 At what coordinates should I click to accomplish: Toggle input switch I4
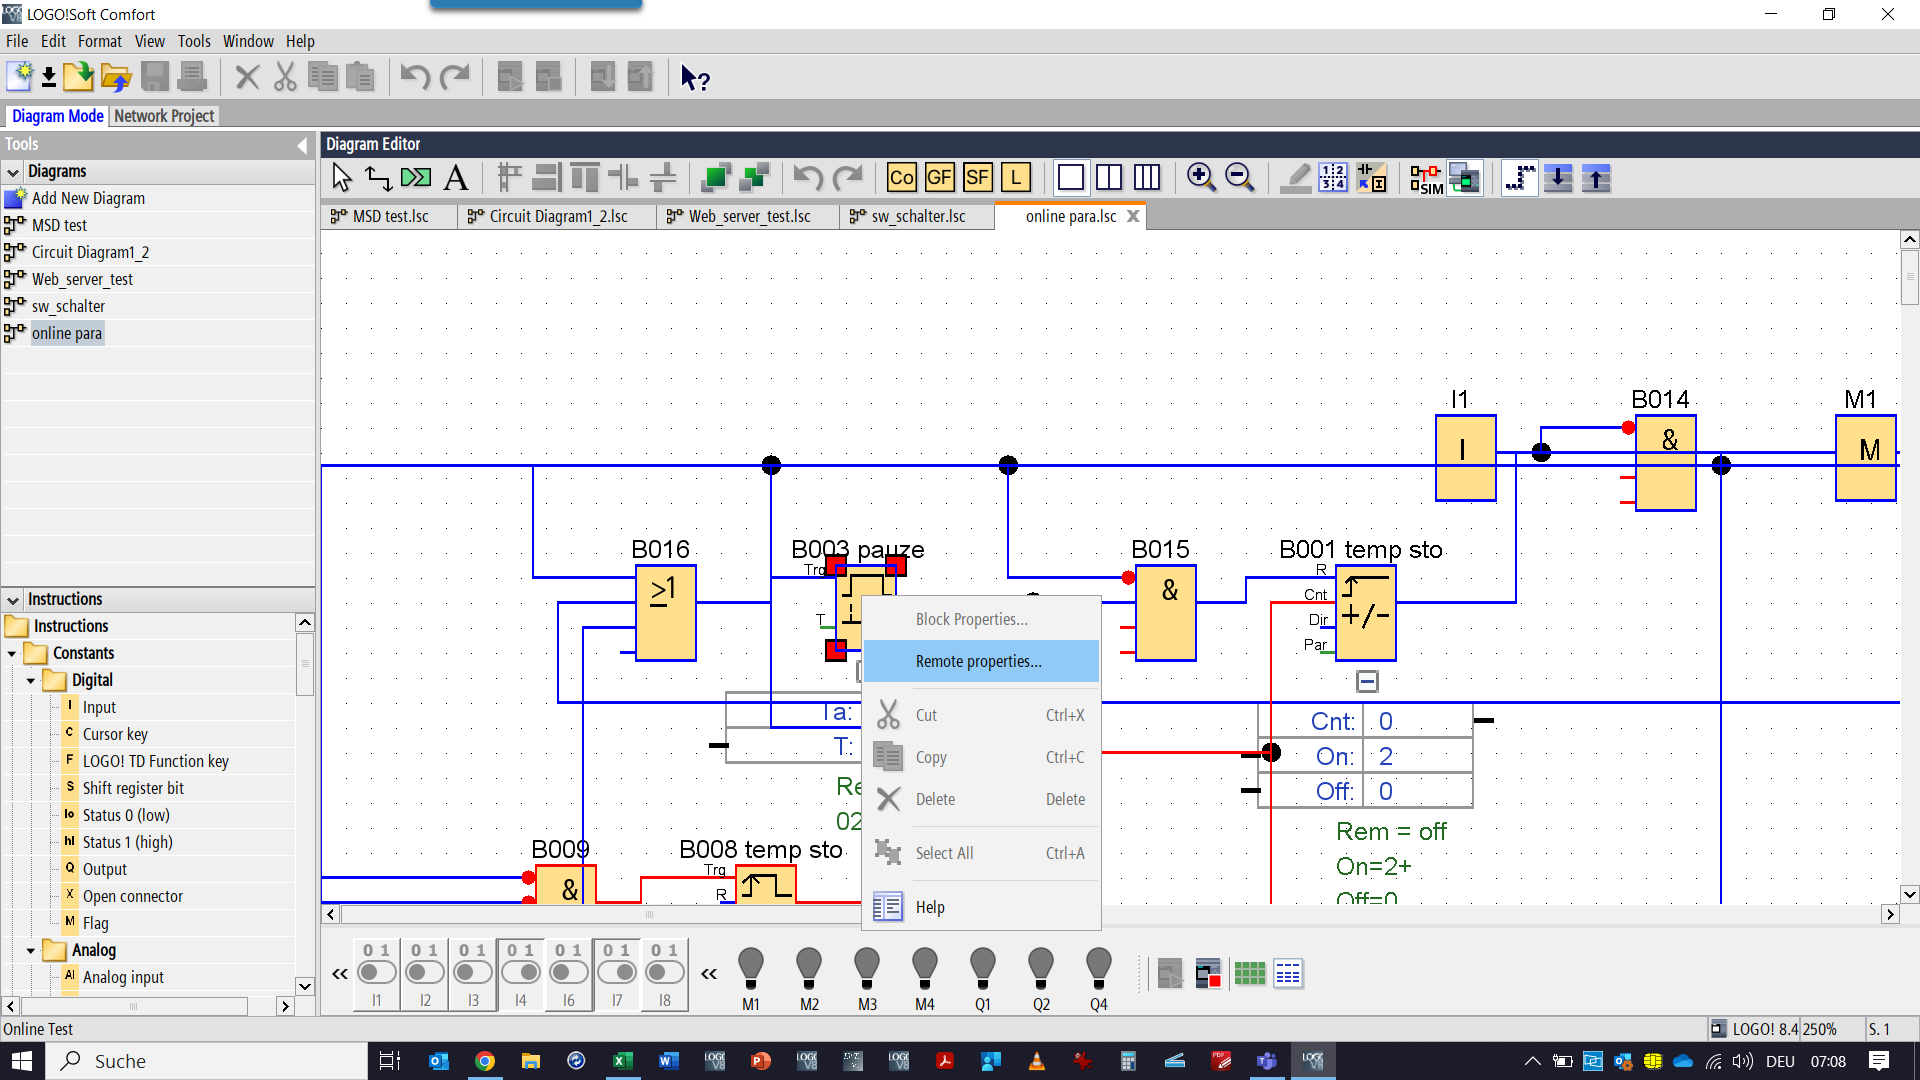pos(521,972)
